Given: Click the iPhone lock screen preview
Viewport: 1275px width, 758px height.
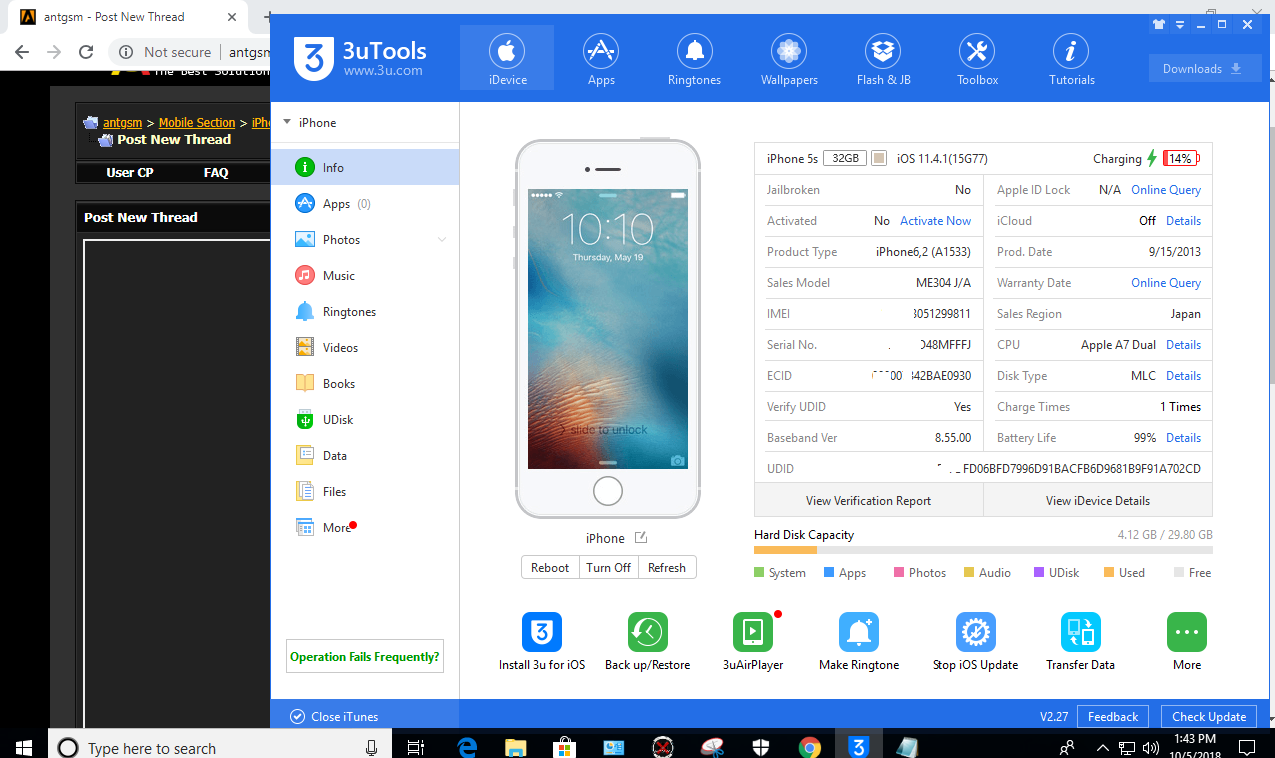Looking at the screenshot, I should 608,329.
